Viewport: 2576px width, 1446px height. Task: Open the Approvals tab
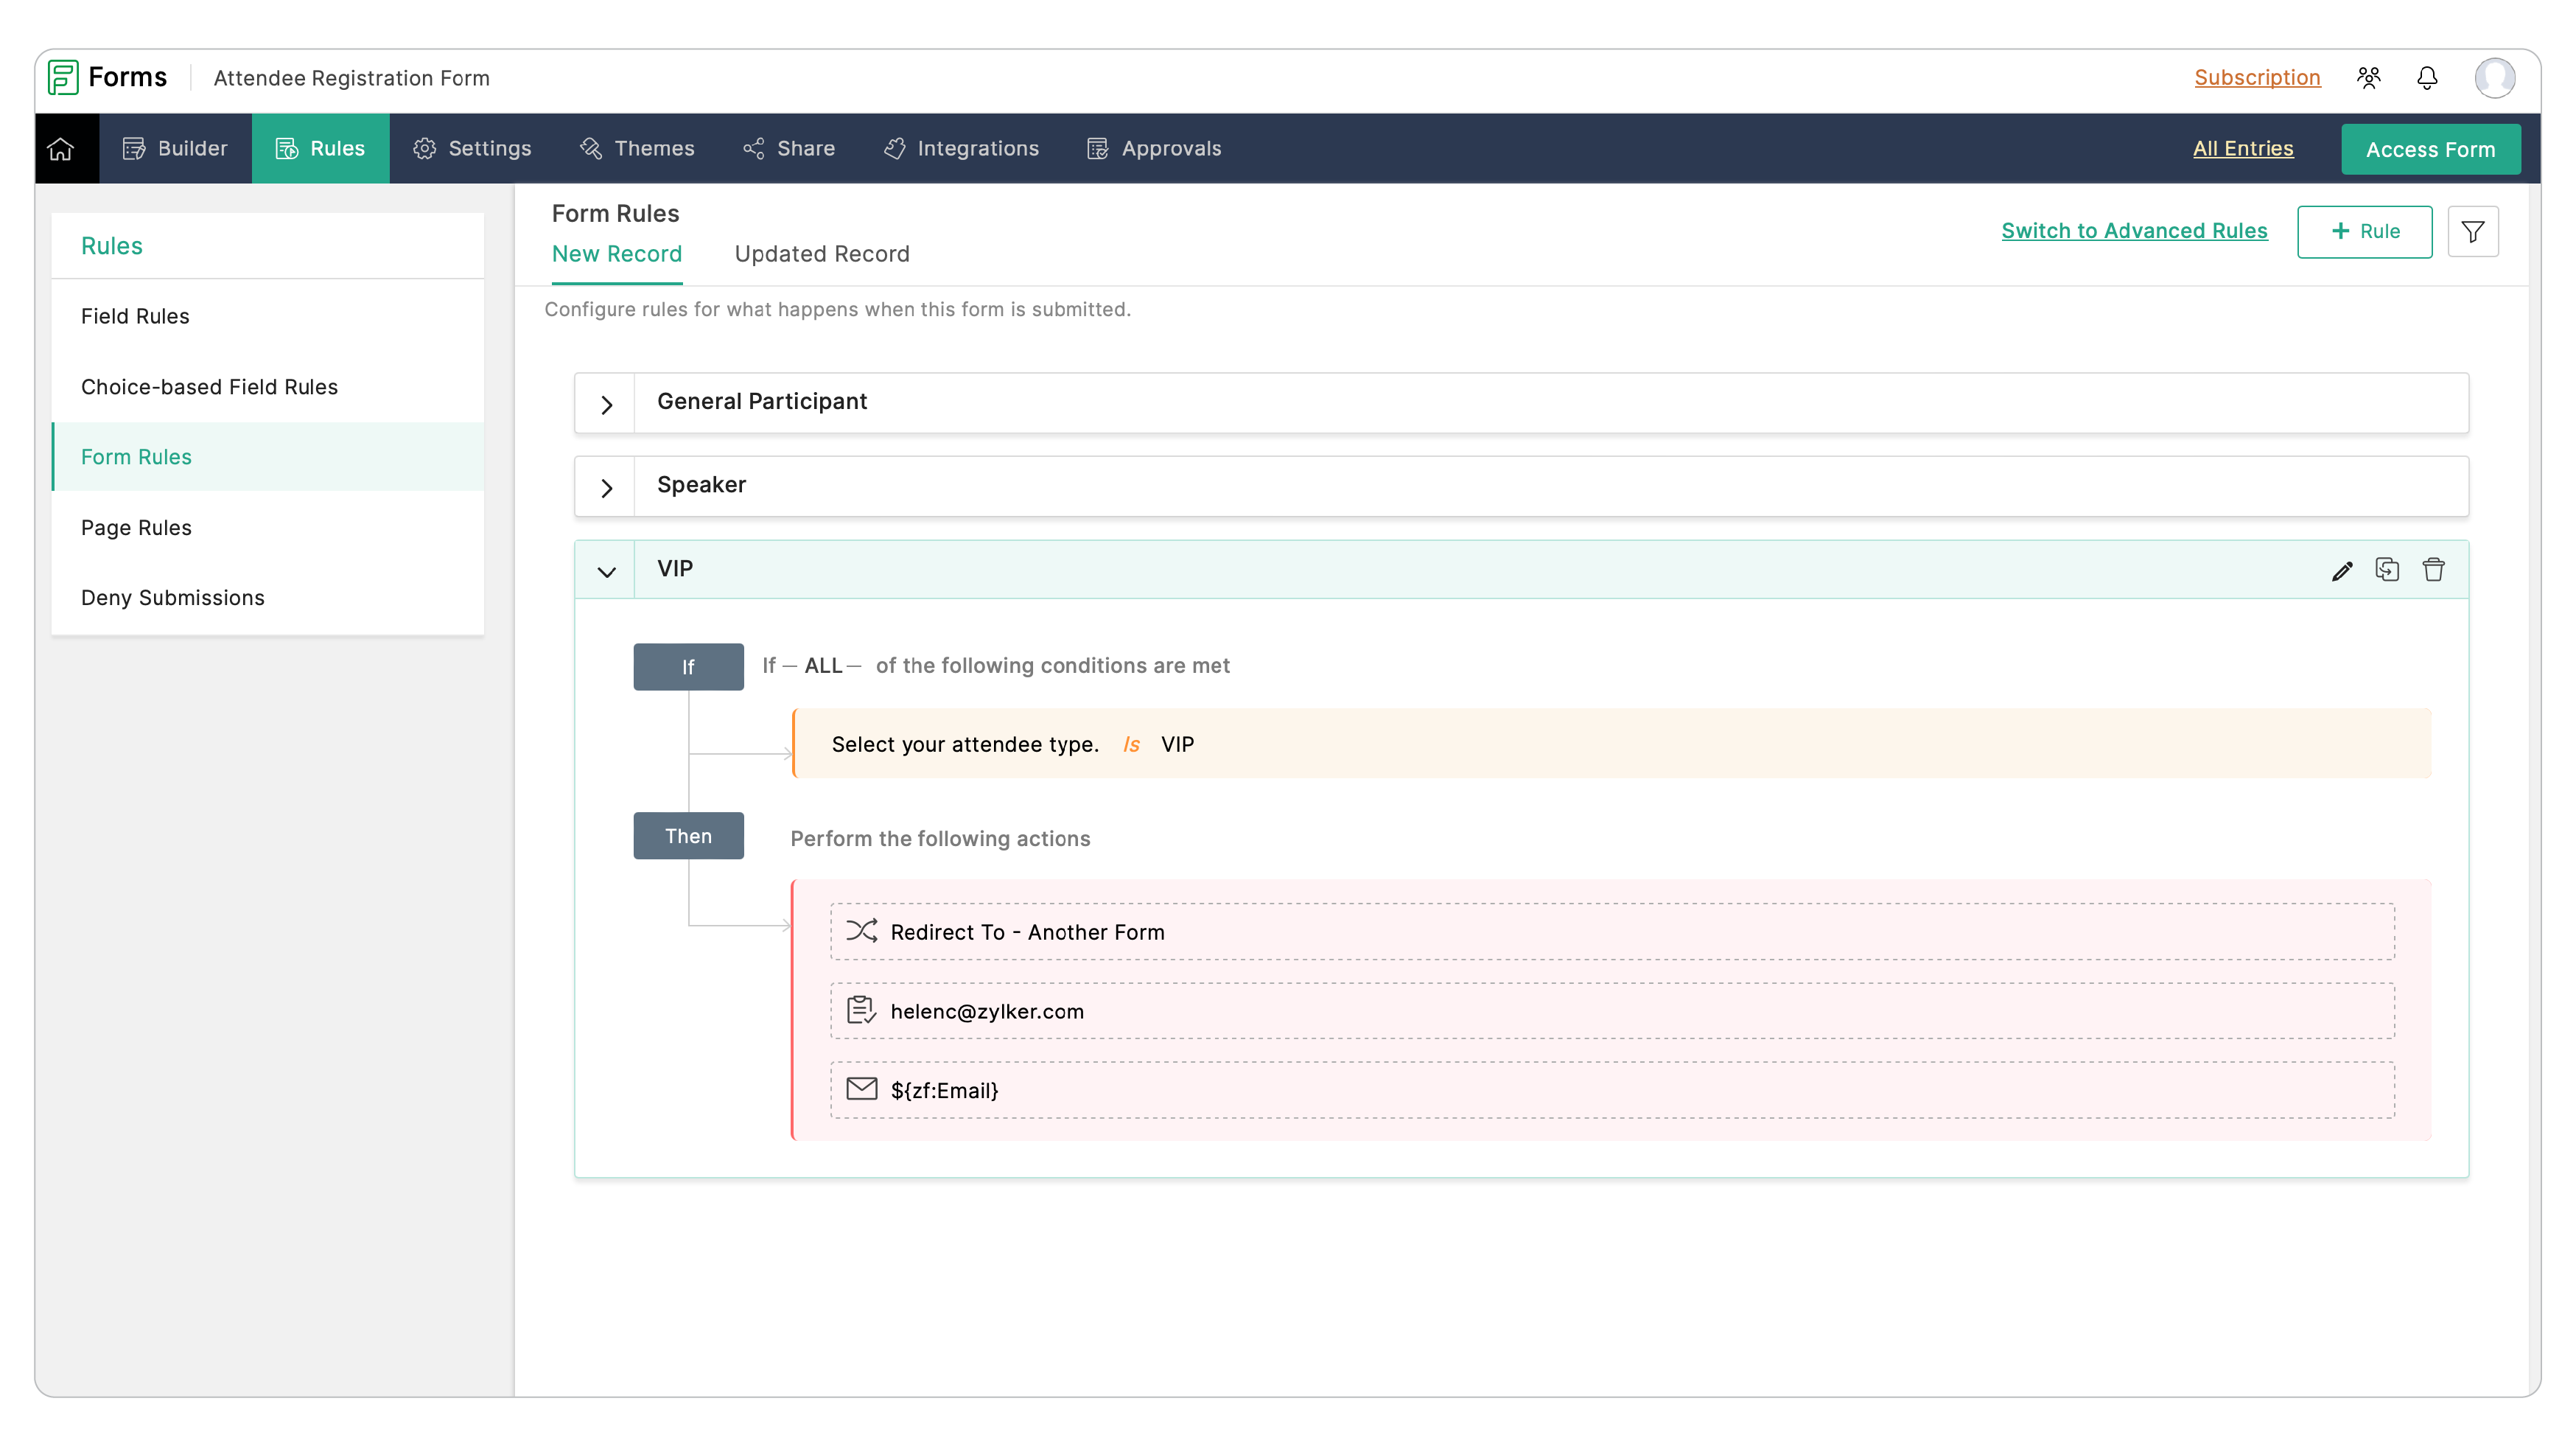pos(1154,148)
